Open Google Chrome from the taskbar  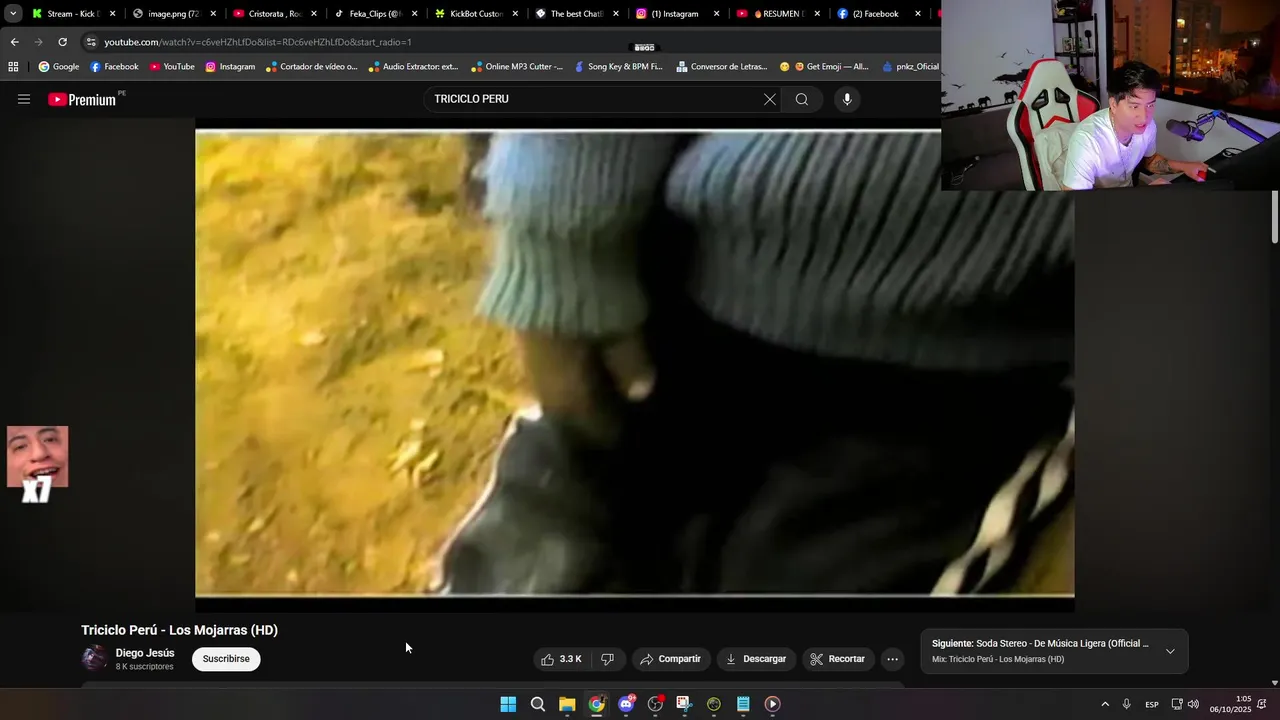pos(596,704)
